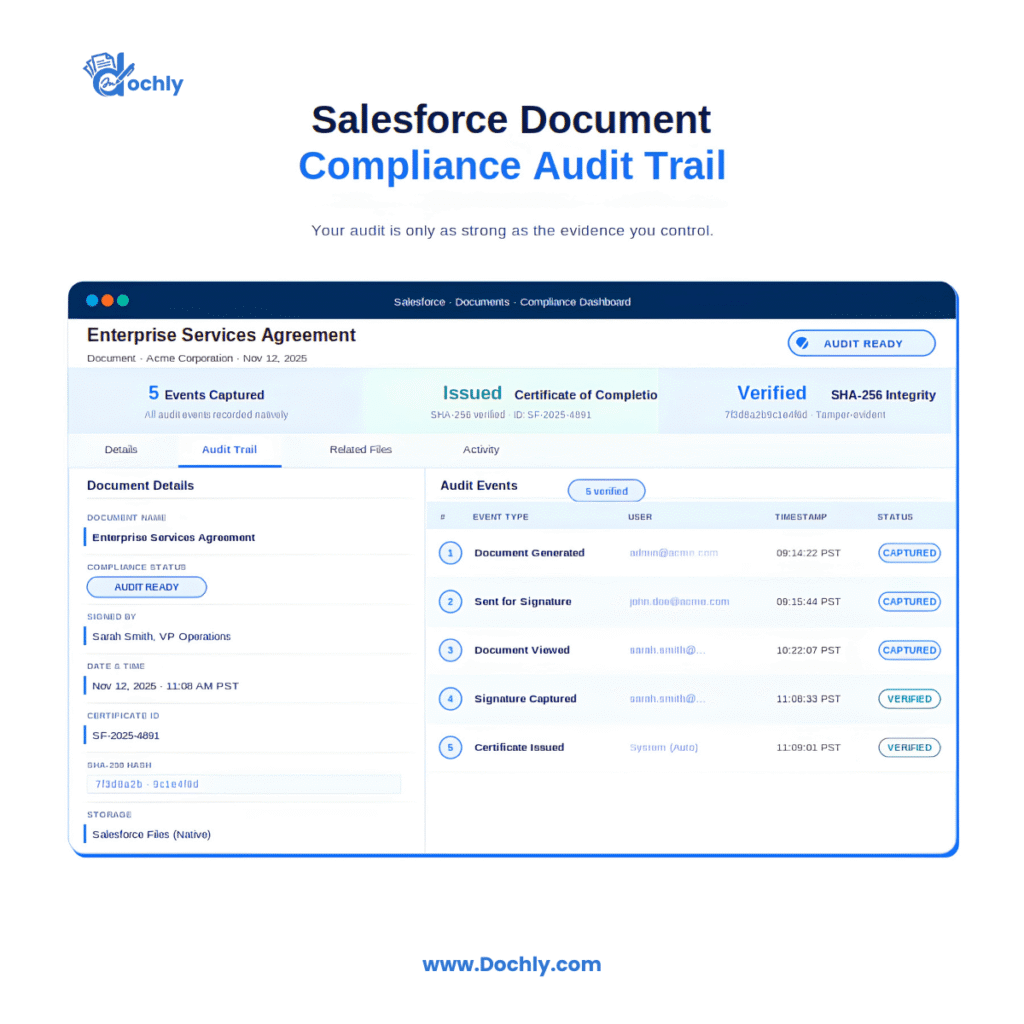Image resolution: width=1024 pixels, height=1024 pixels.
Task: Click the Enterprise Services Agreement document name field
Action: point(174,537)
